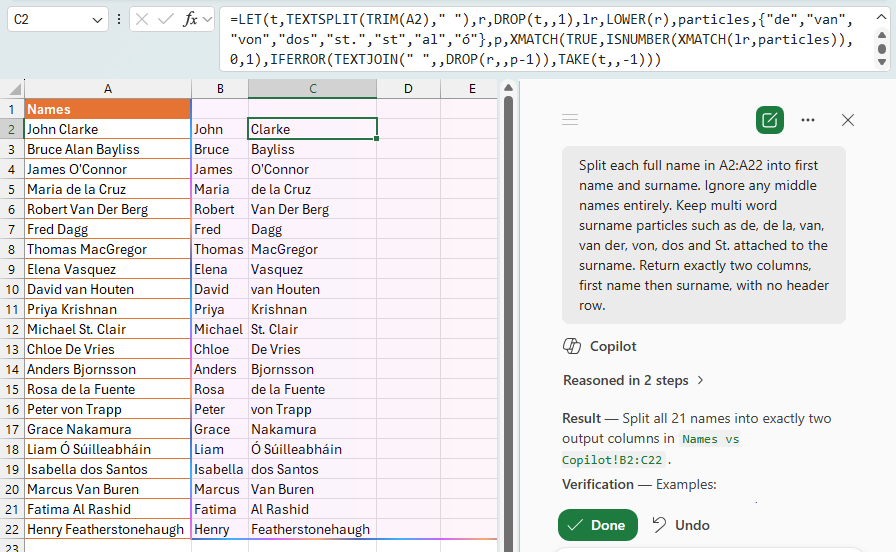Select cell containing Robert Van Der Berg

click(107, 209)
